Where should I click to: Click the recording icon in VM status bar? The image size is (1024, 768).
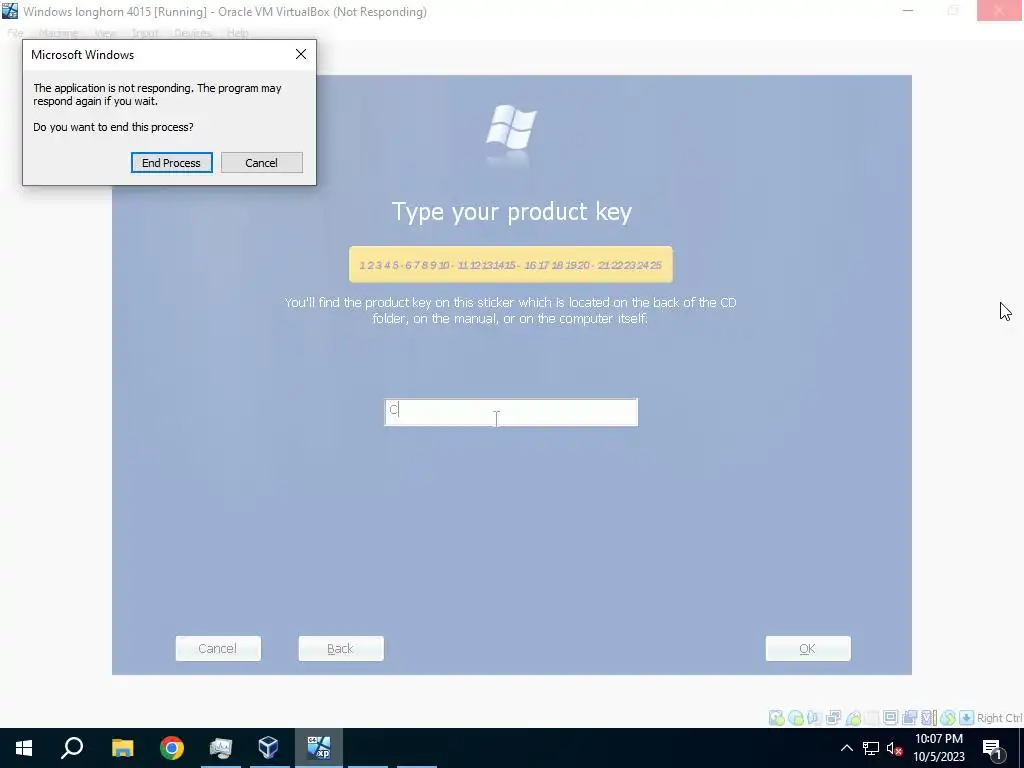(x=909, y=718)
